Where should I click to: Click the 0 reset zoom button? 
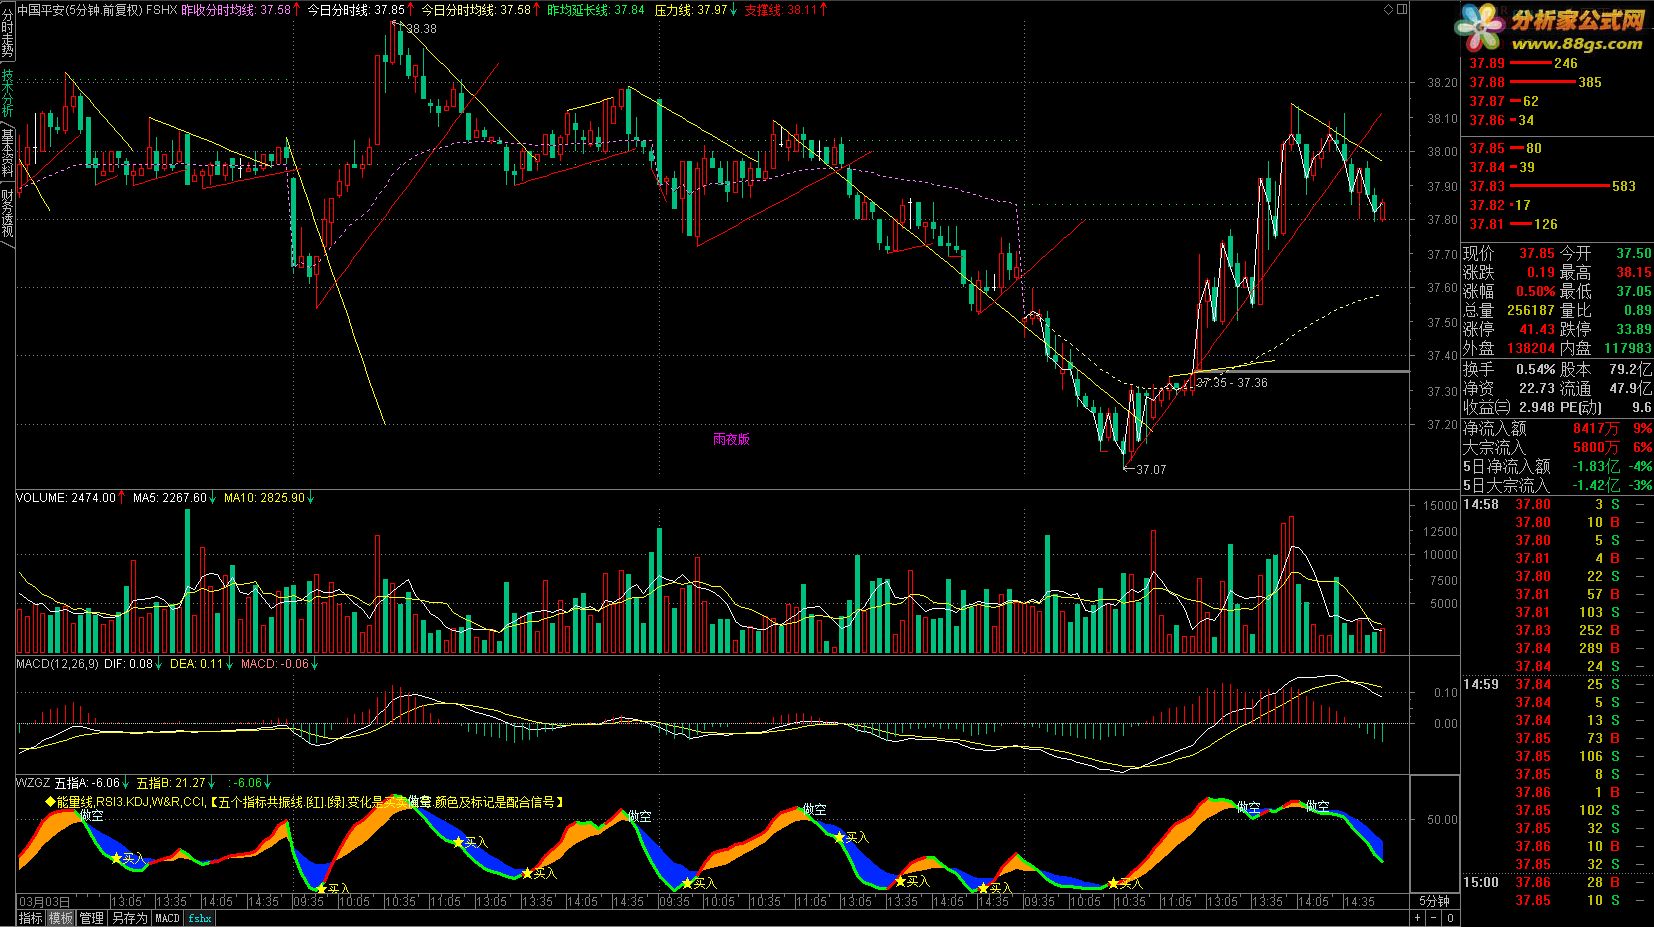[x=1449, y=918]
